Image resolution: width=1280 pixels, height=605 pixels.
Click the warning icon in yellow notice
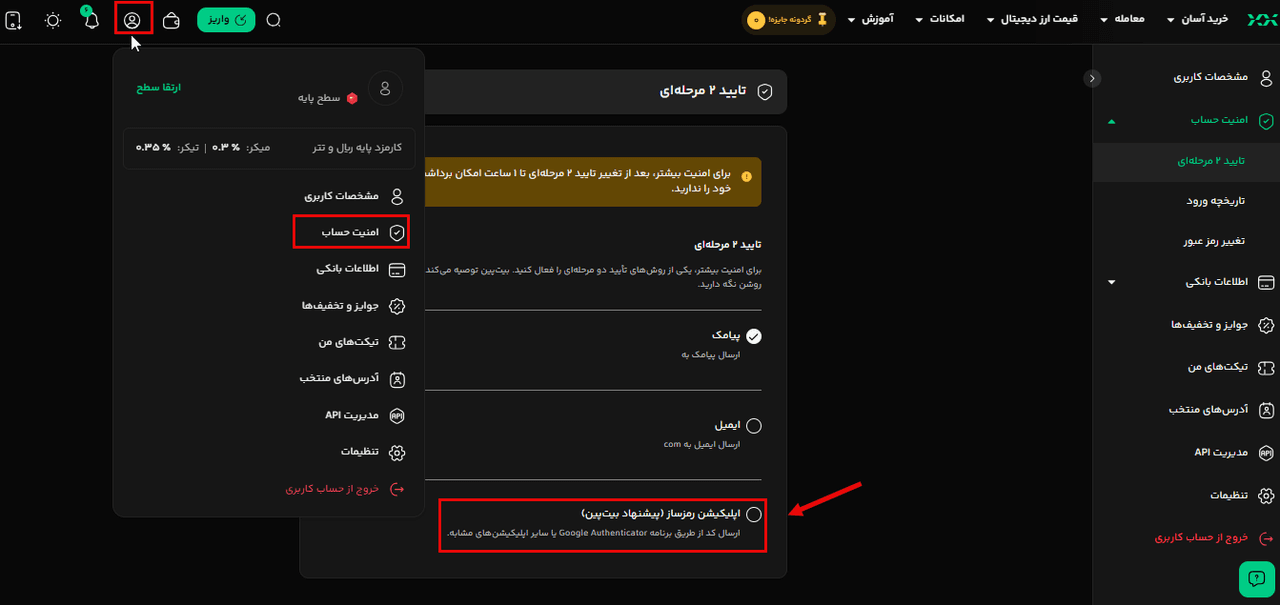coord(746,177)
